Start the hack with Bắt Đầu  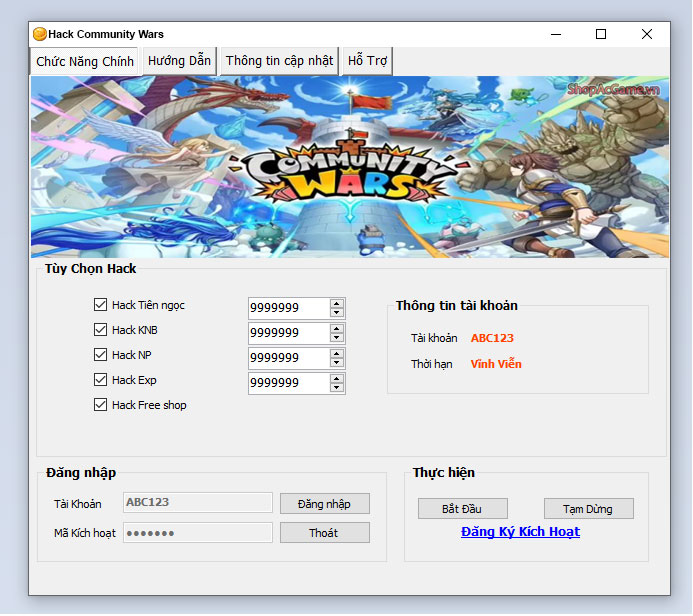pos(463,509)
